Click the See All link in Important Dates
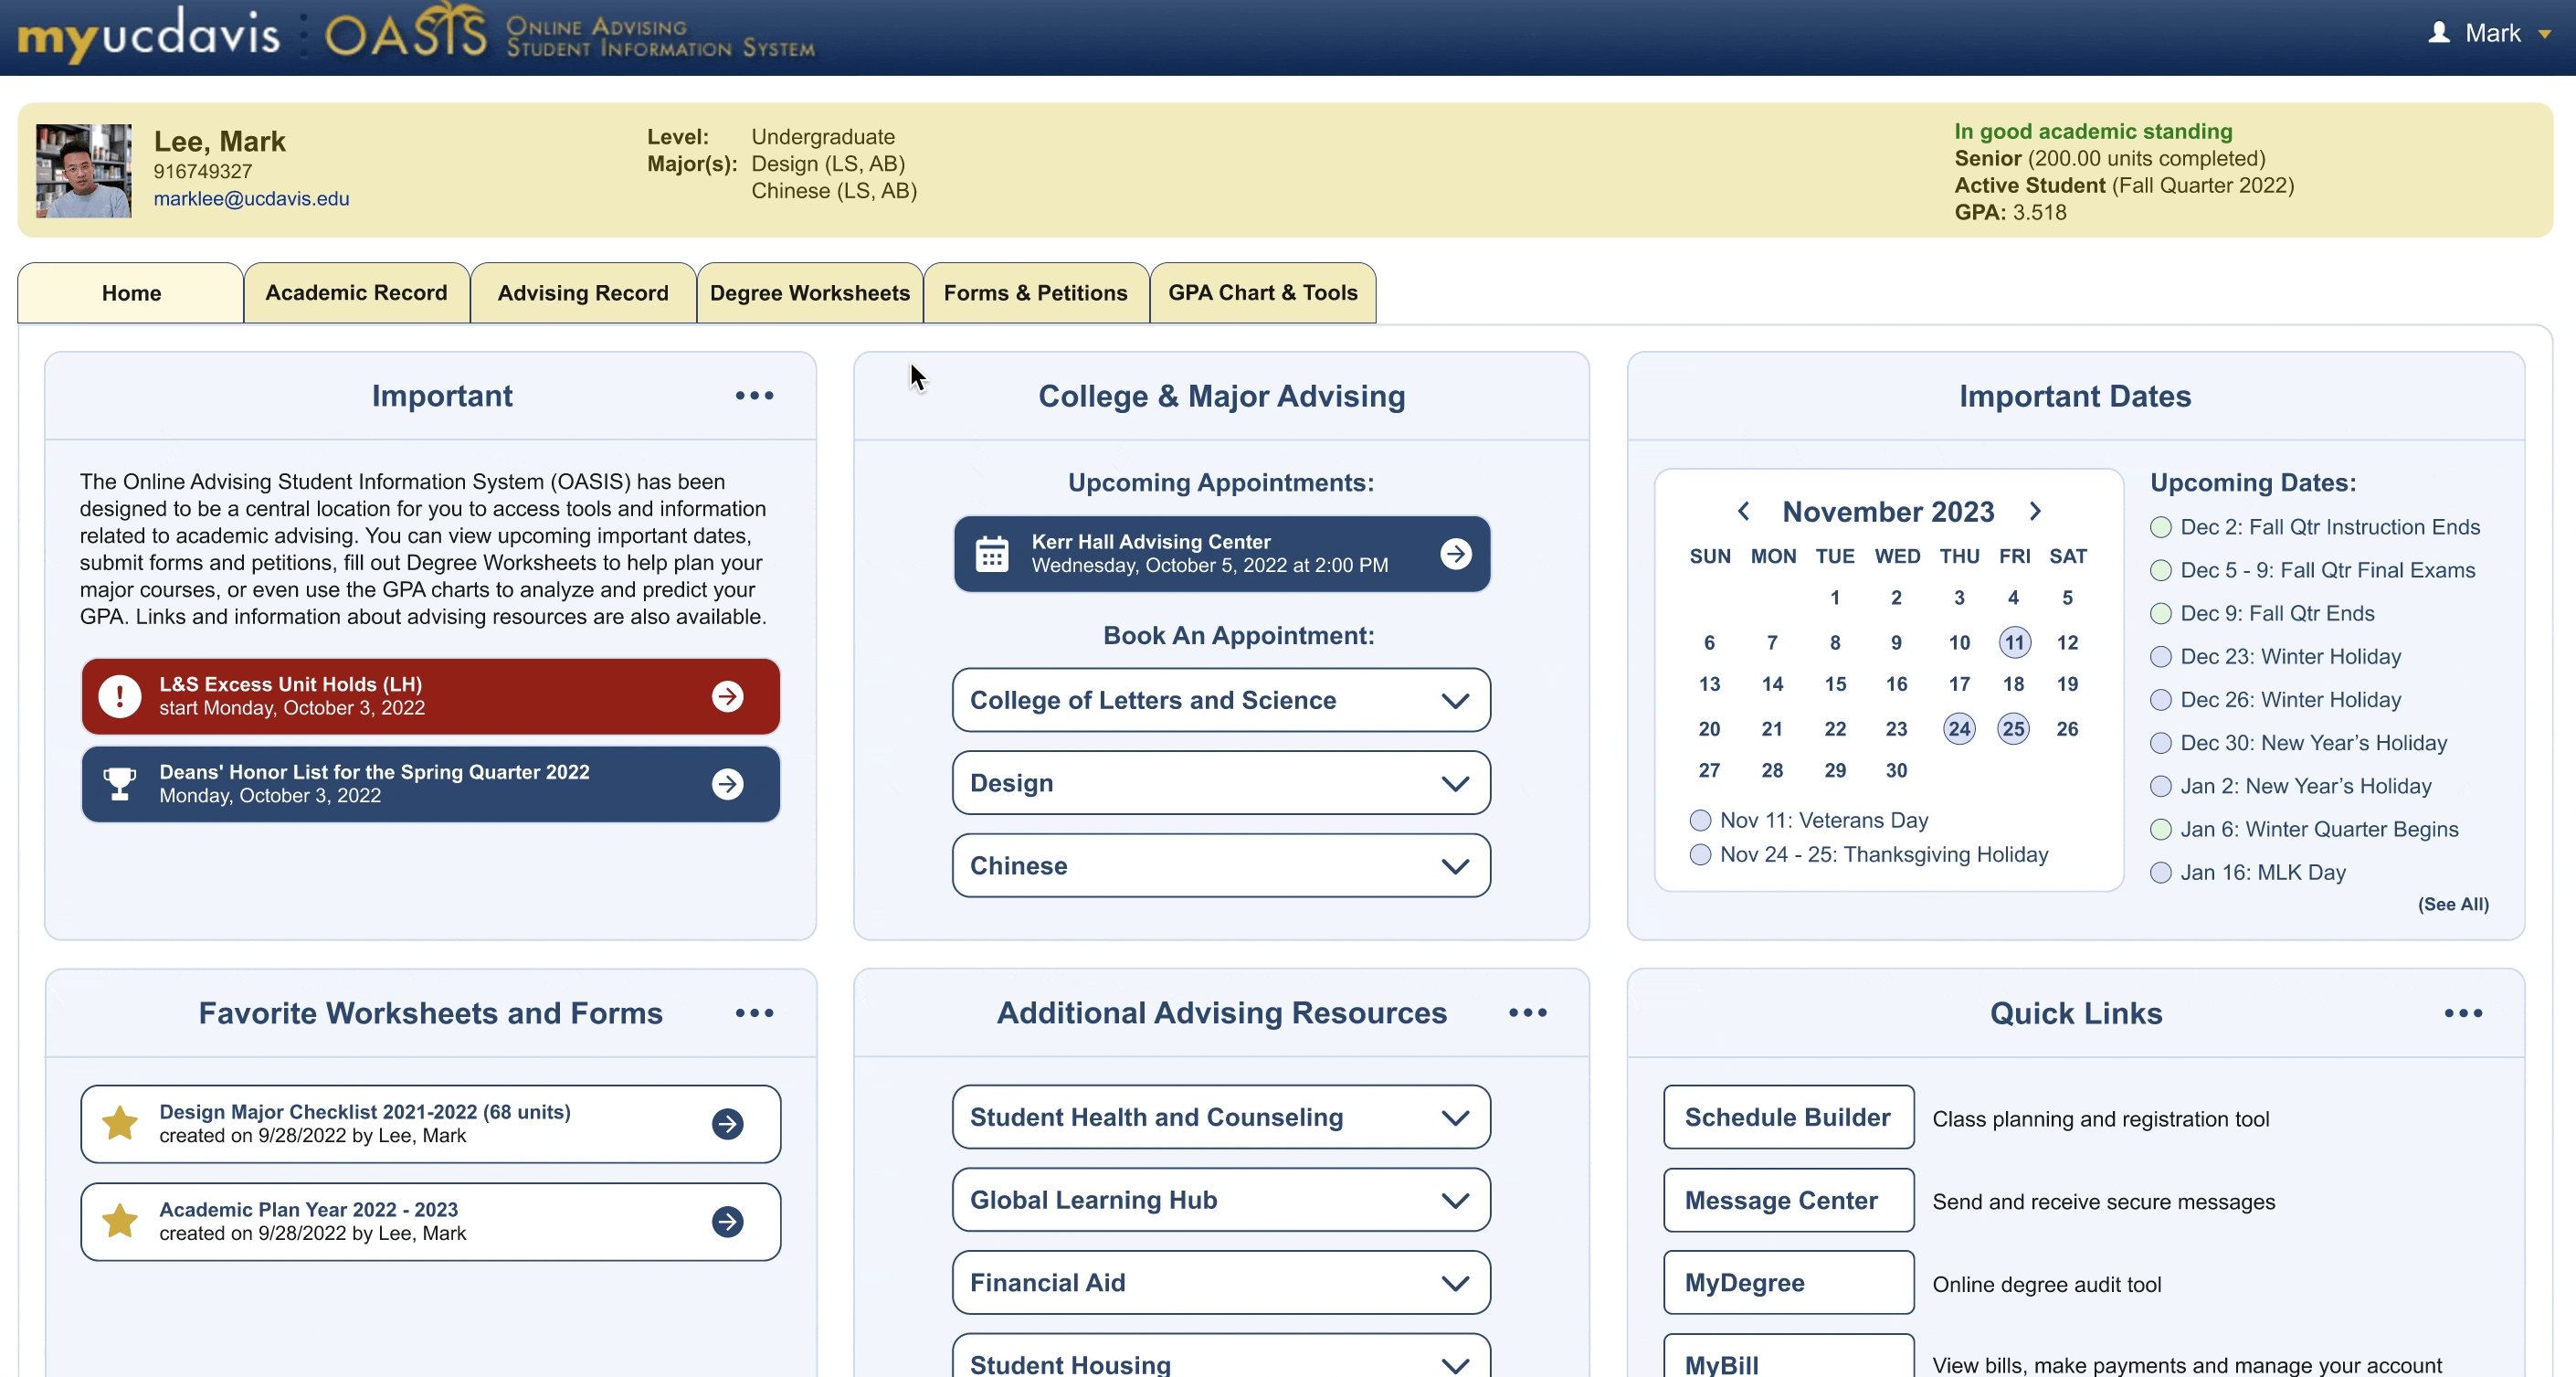Screen dimensions: 2576x1377 coord(2454,904)
